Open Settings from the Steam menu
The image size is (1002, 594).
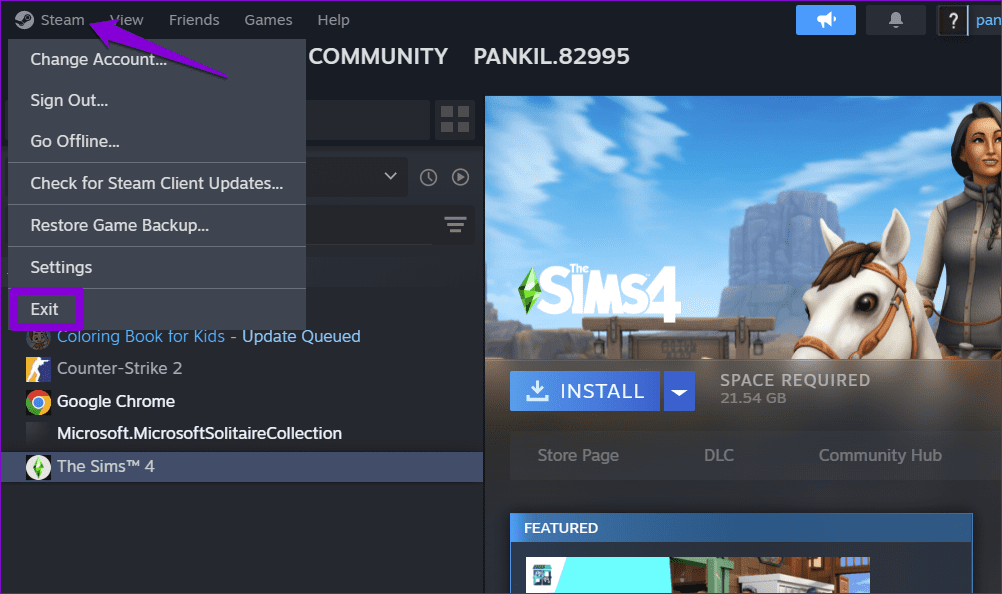157,267
